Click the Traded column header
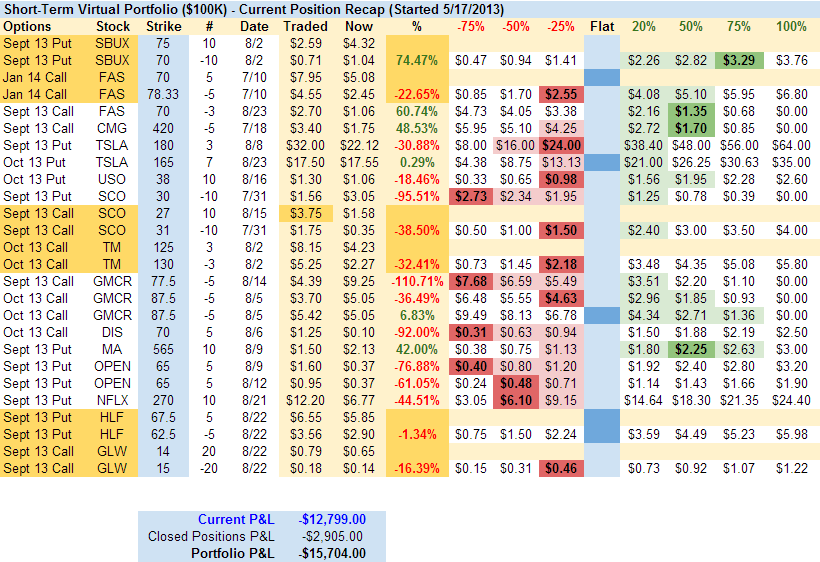The width and height of the screenshot is (820, 562). (x=305, y=26)
